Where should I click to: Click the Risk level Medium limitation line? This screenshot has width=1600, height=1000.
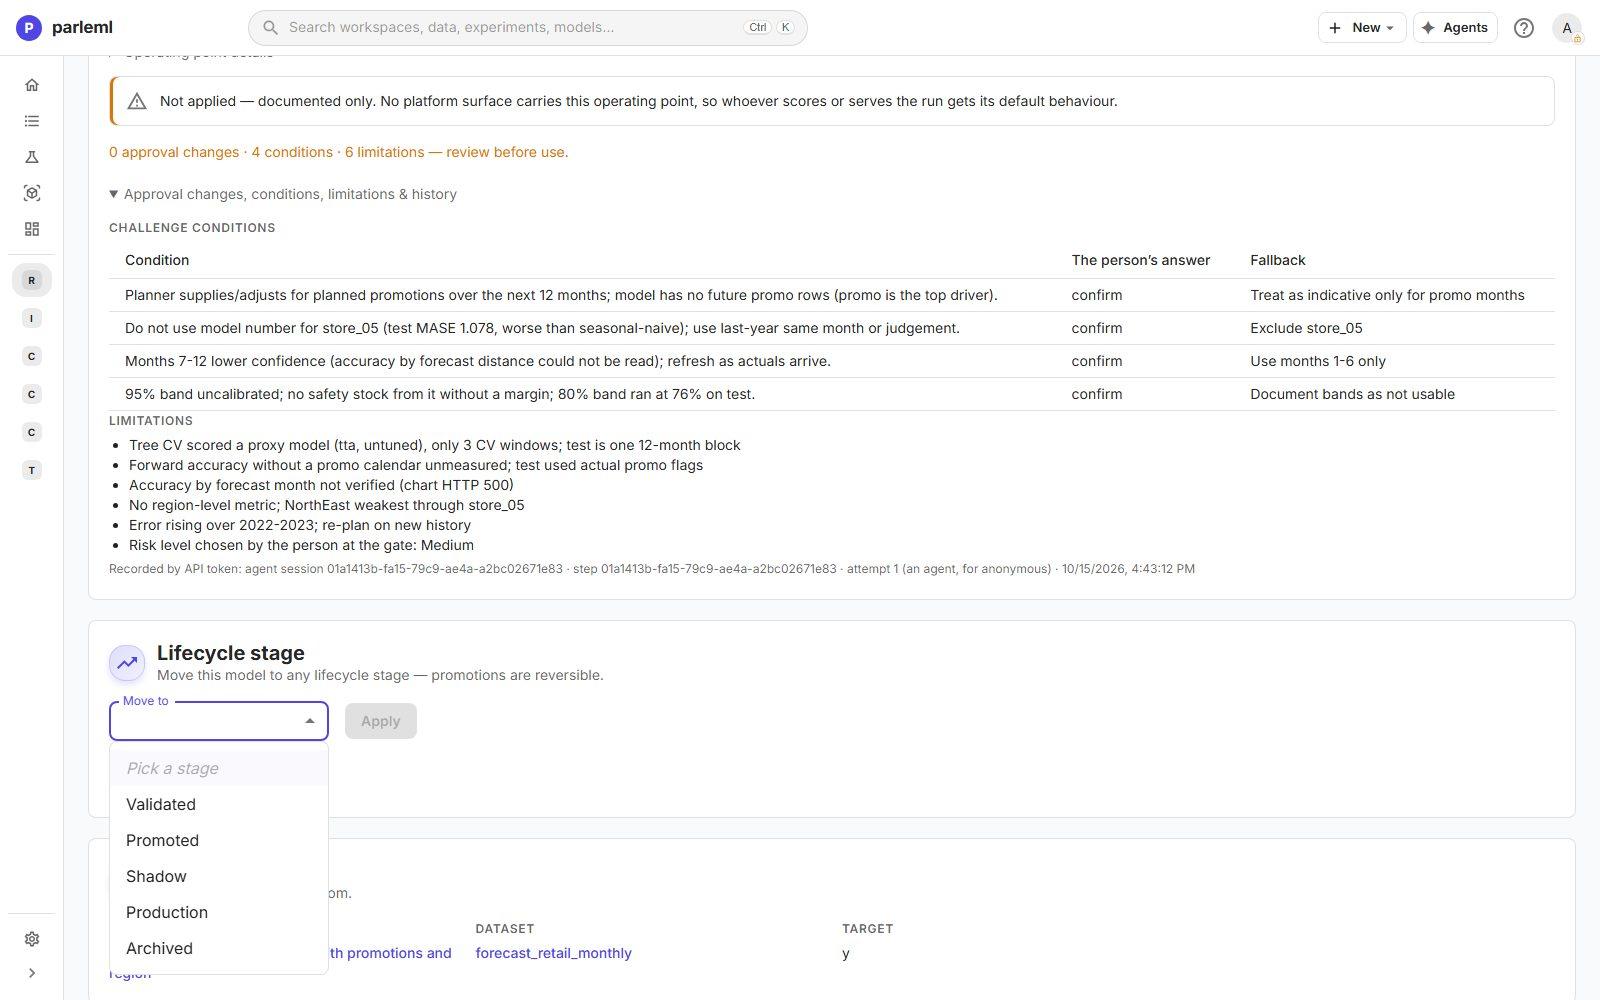[301, 545]
